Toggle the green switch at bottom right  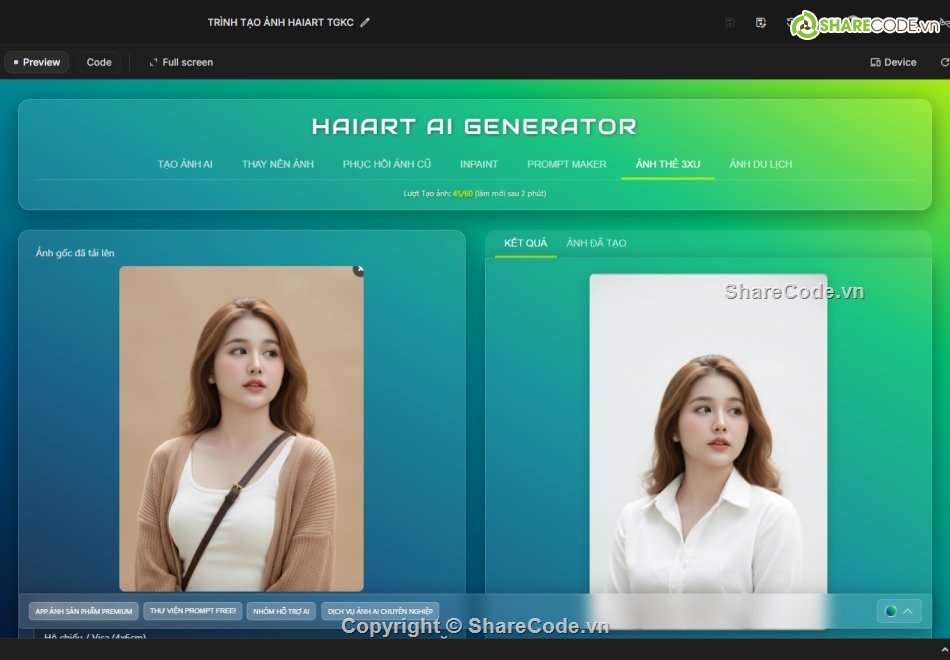coord(889,611)
